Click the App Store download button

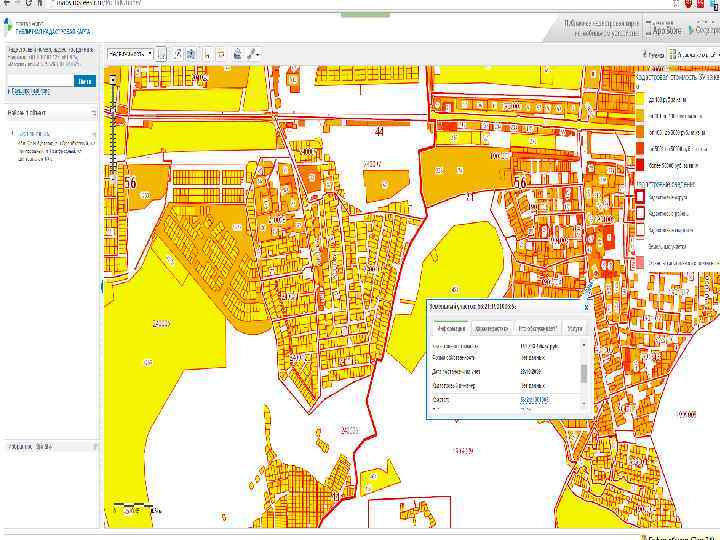click(663, 28)
